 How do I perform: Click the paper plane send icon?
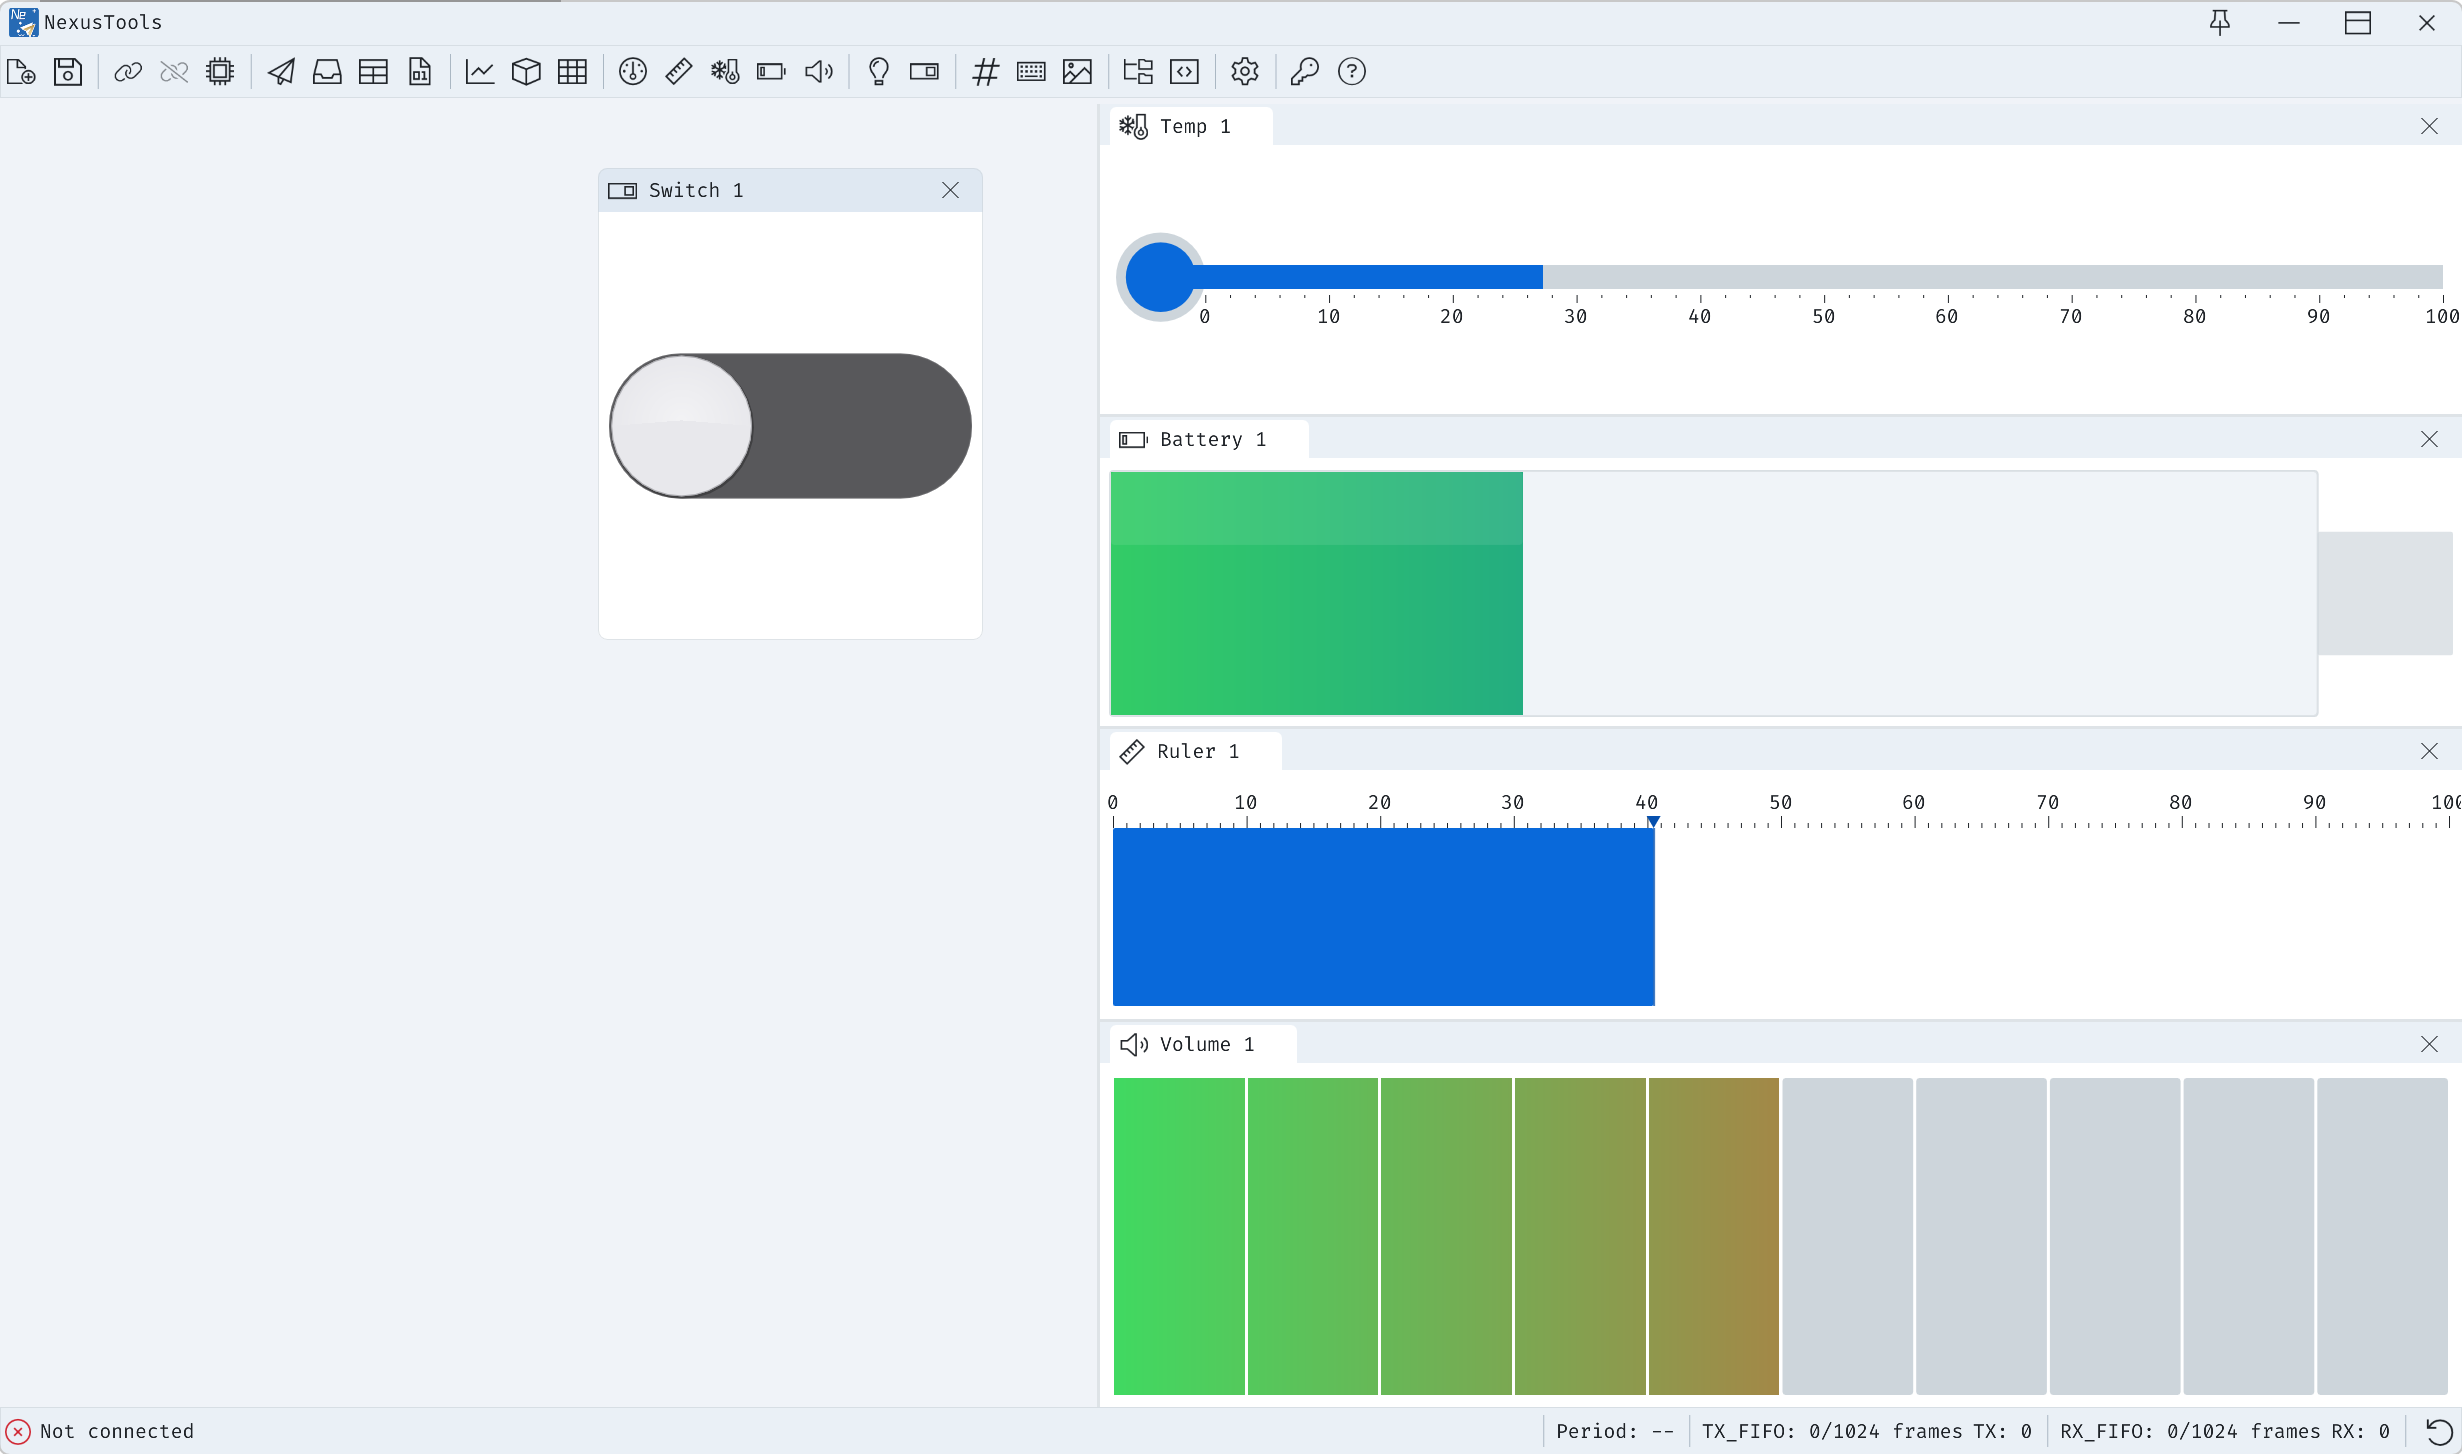281,72
